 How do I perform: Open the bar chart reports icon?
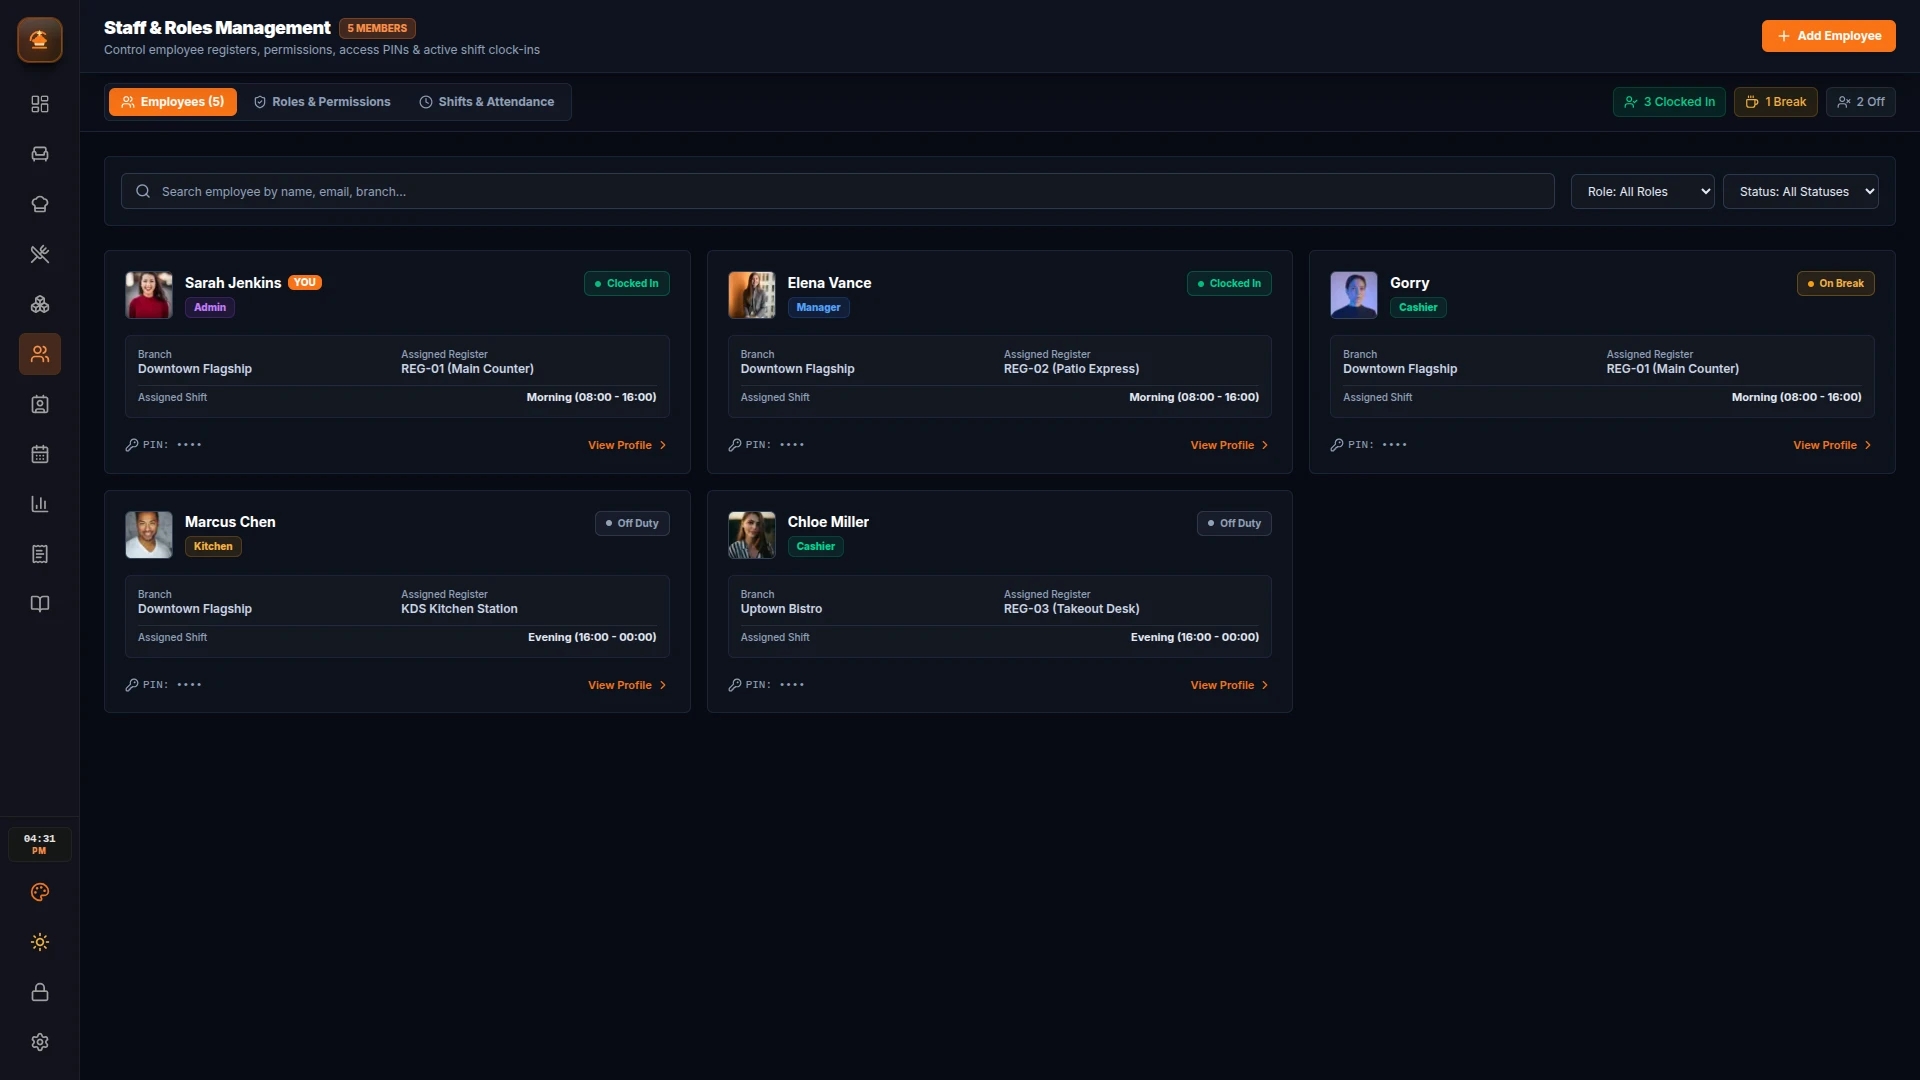[x=40, y=504]
